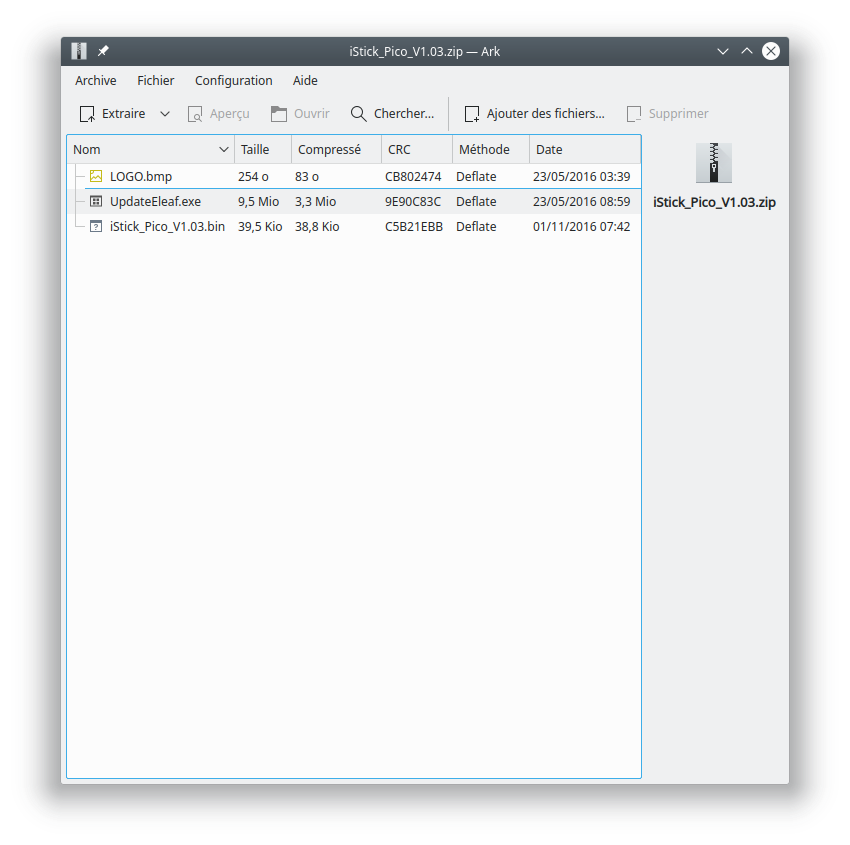The width and height of the screenshot is (850, 845).
Task: Click the date 23/05/2016 03:39
Action: (582, 177)
